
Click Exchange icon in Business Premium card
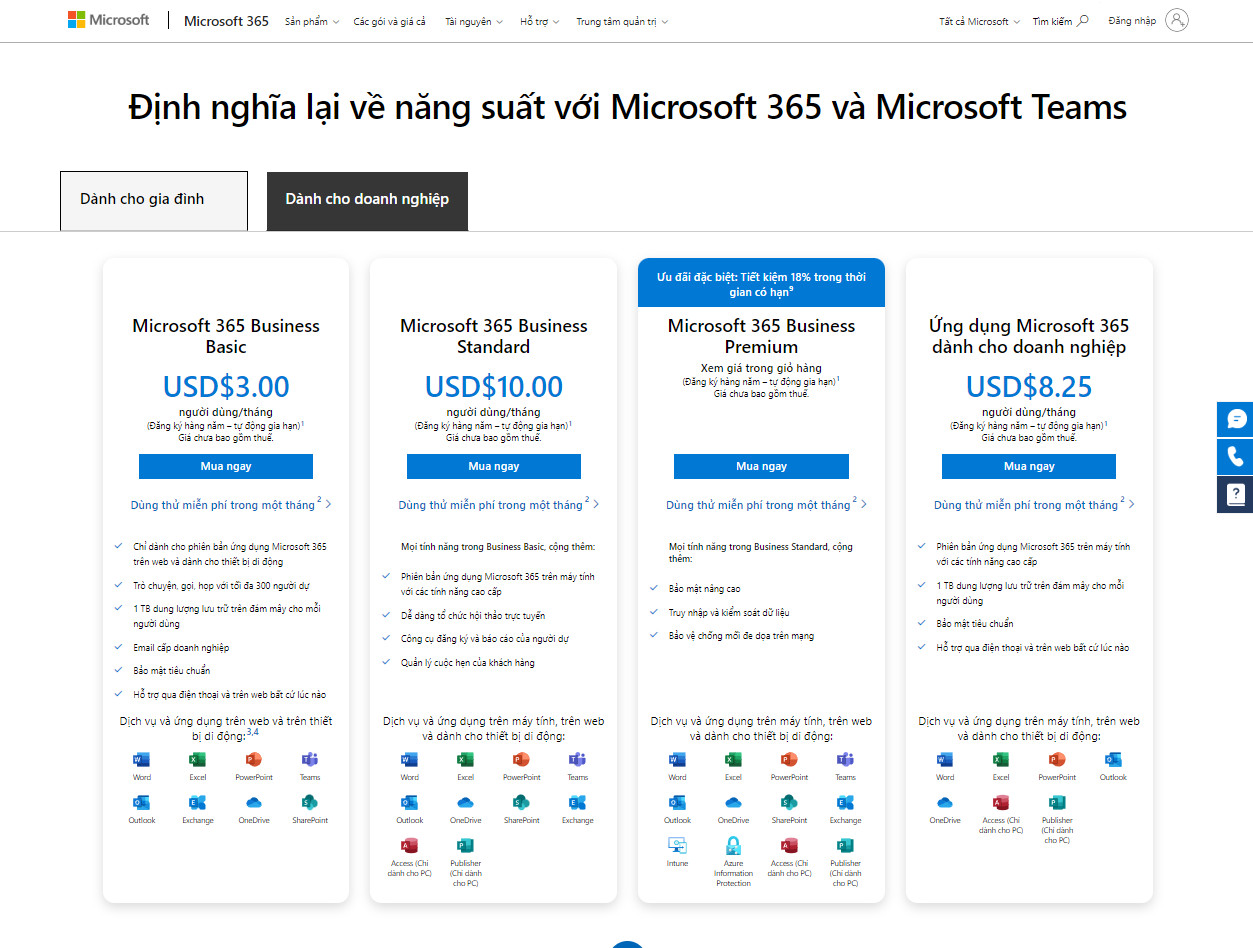pyautogui.click(x=845, y=803)
